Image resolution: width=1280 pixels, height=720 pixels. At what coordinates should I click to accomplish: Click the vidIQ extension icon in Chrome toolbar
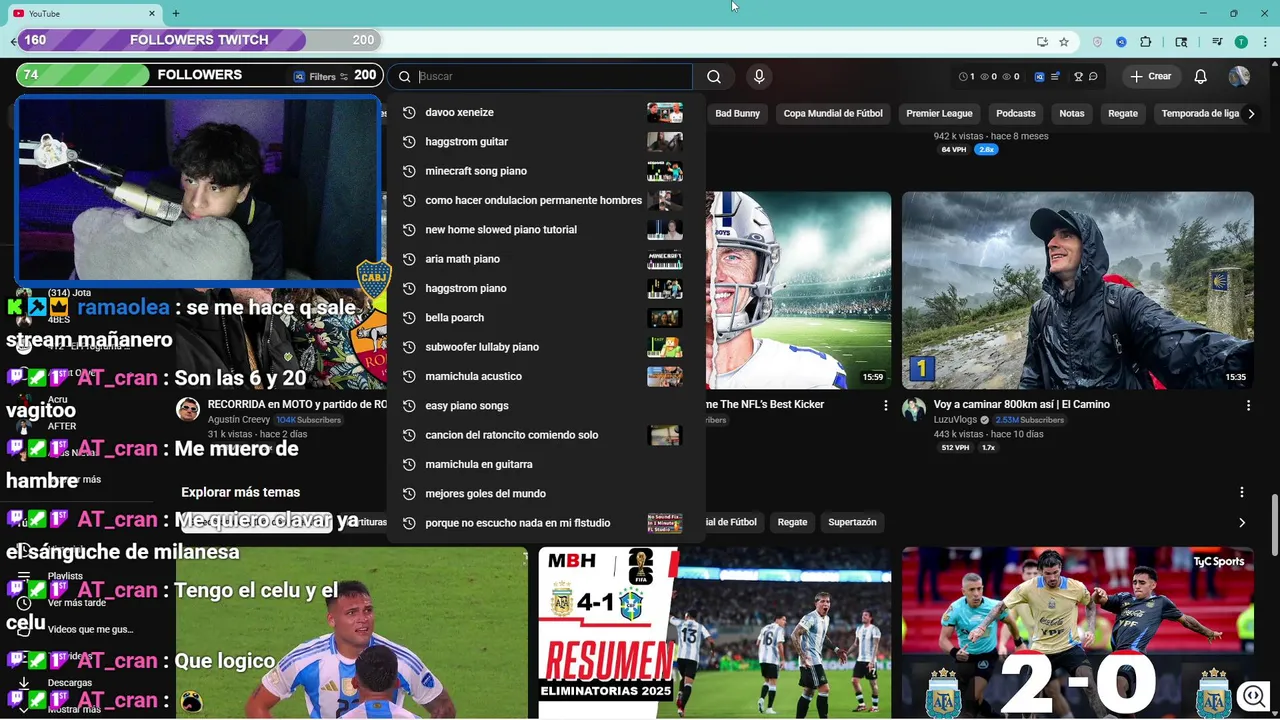coord(1121,42)
